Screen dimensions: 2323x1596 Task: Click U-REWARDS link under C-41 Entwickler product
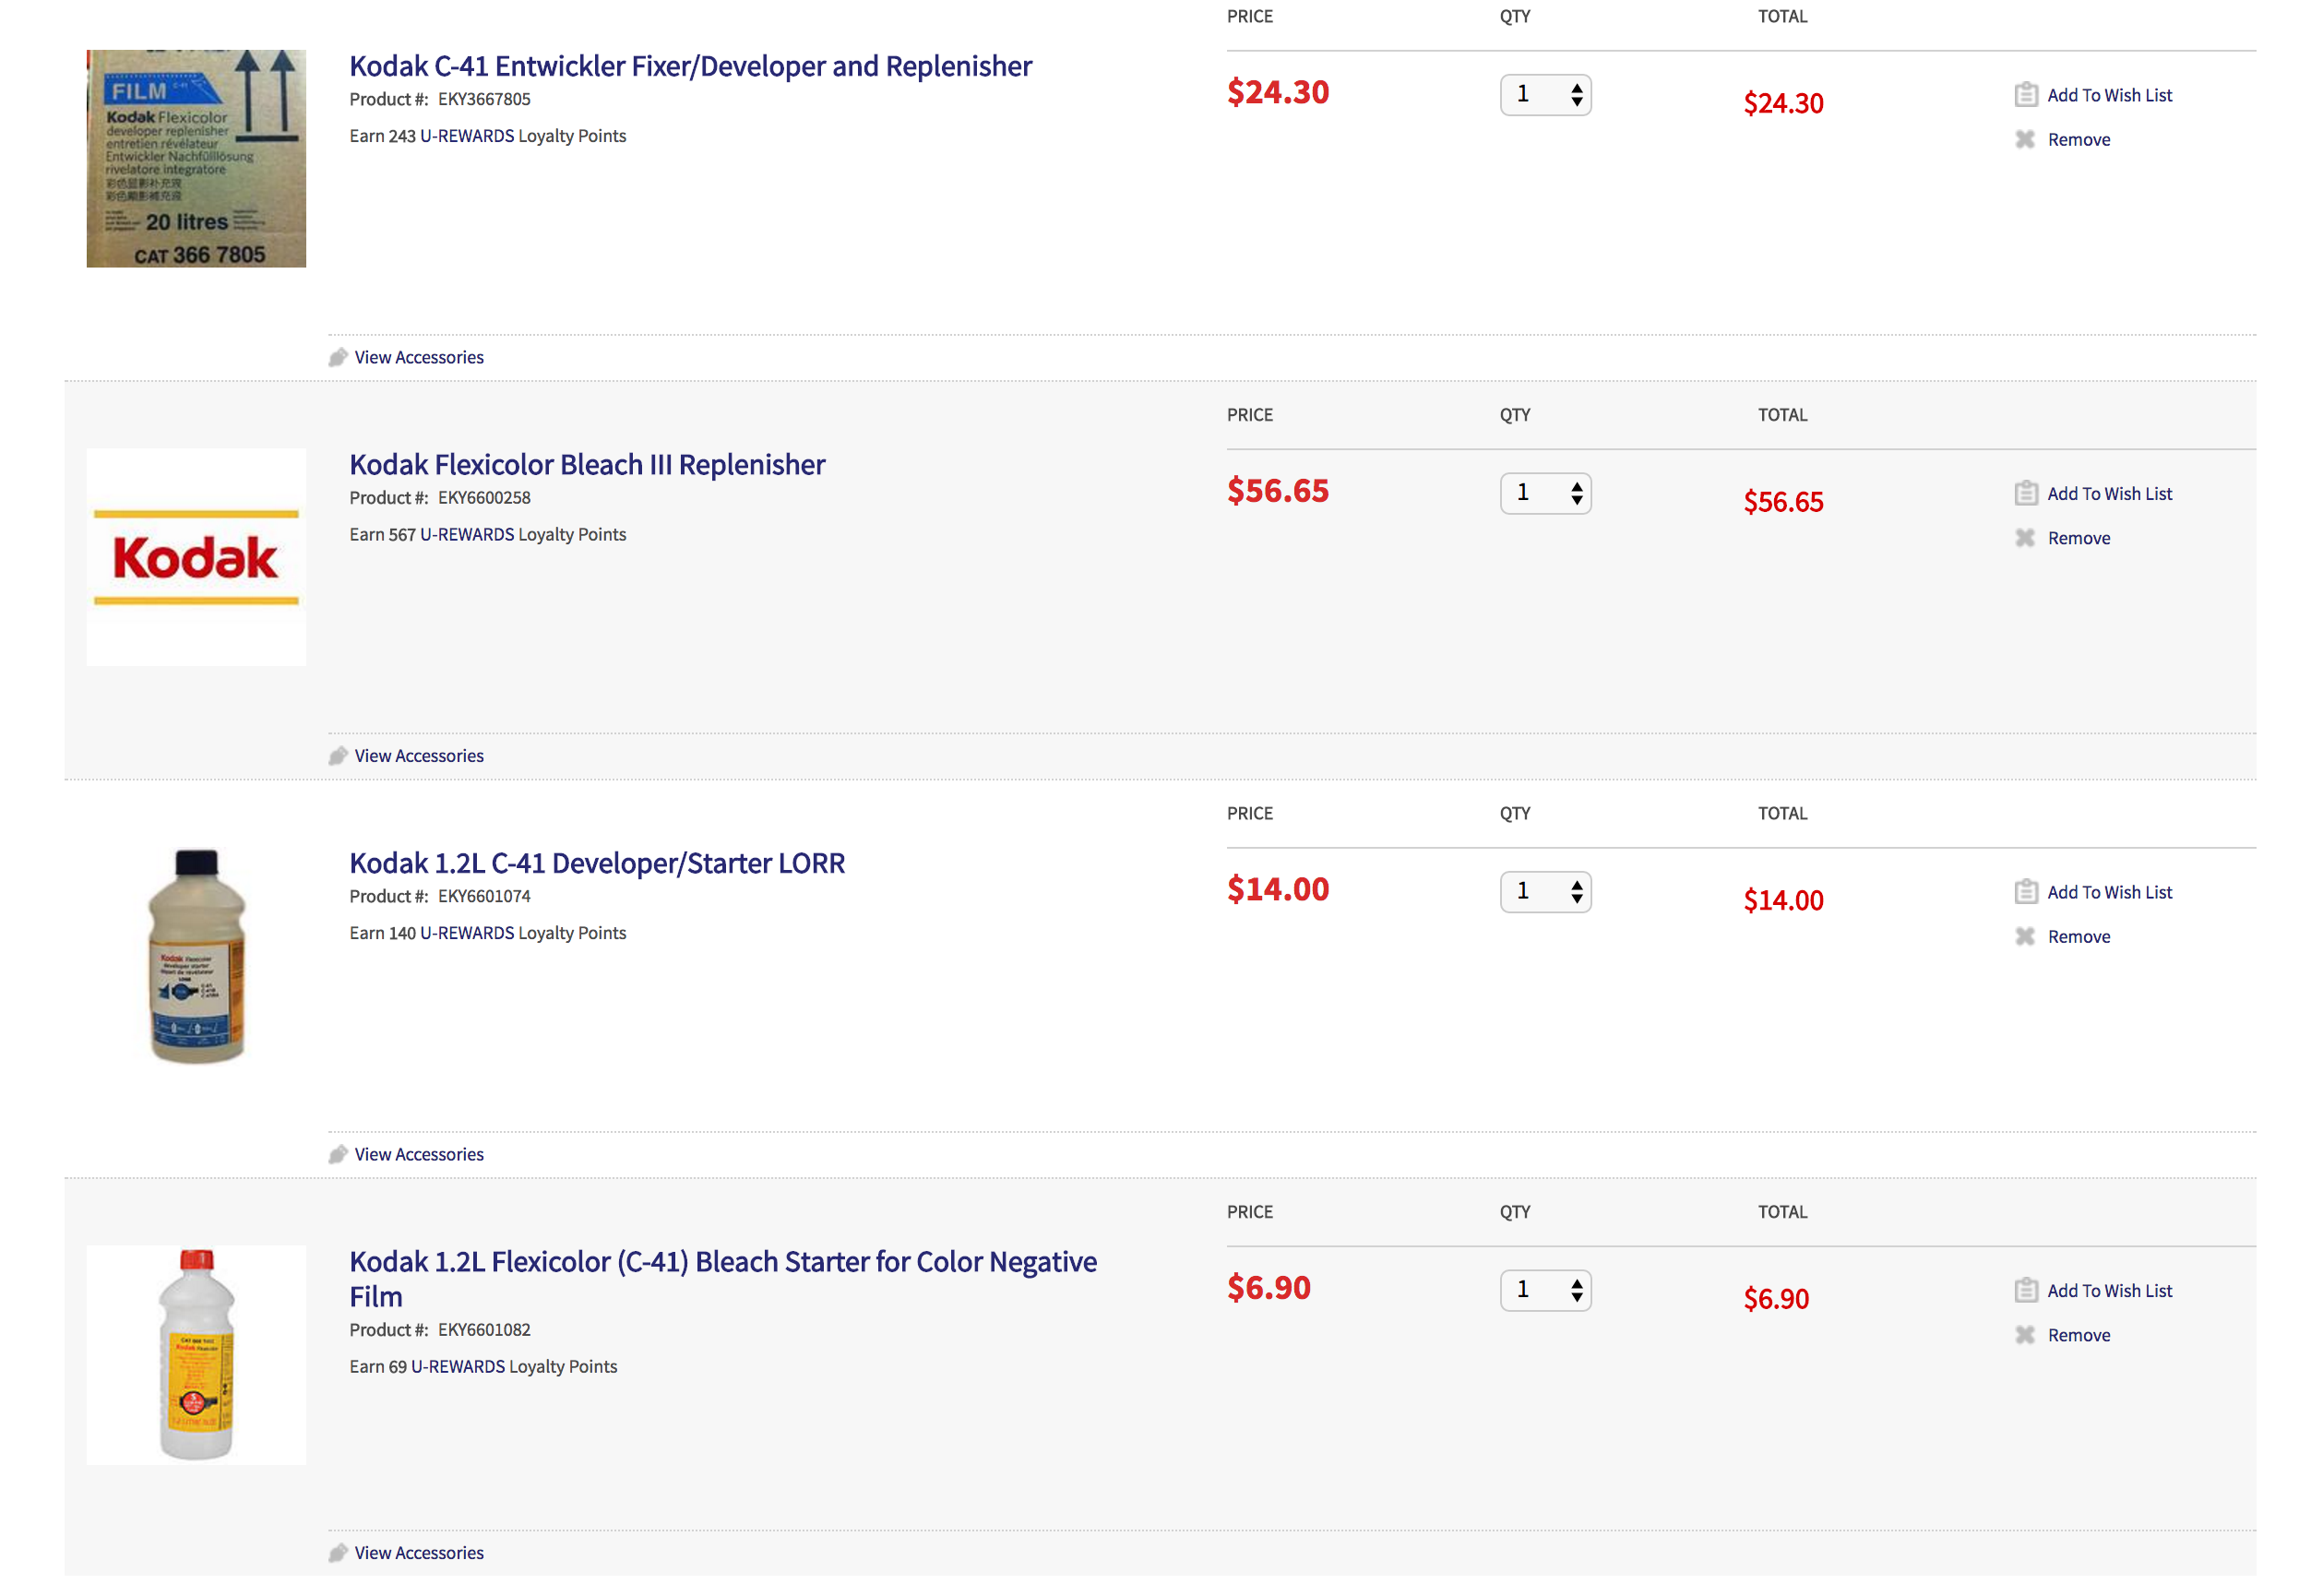pos(467,136)
